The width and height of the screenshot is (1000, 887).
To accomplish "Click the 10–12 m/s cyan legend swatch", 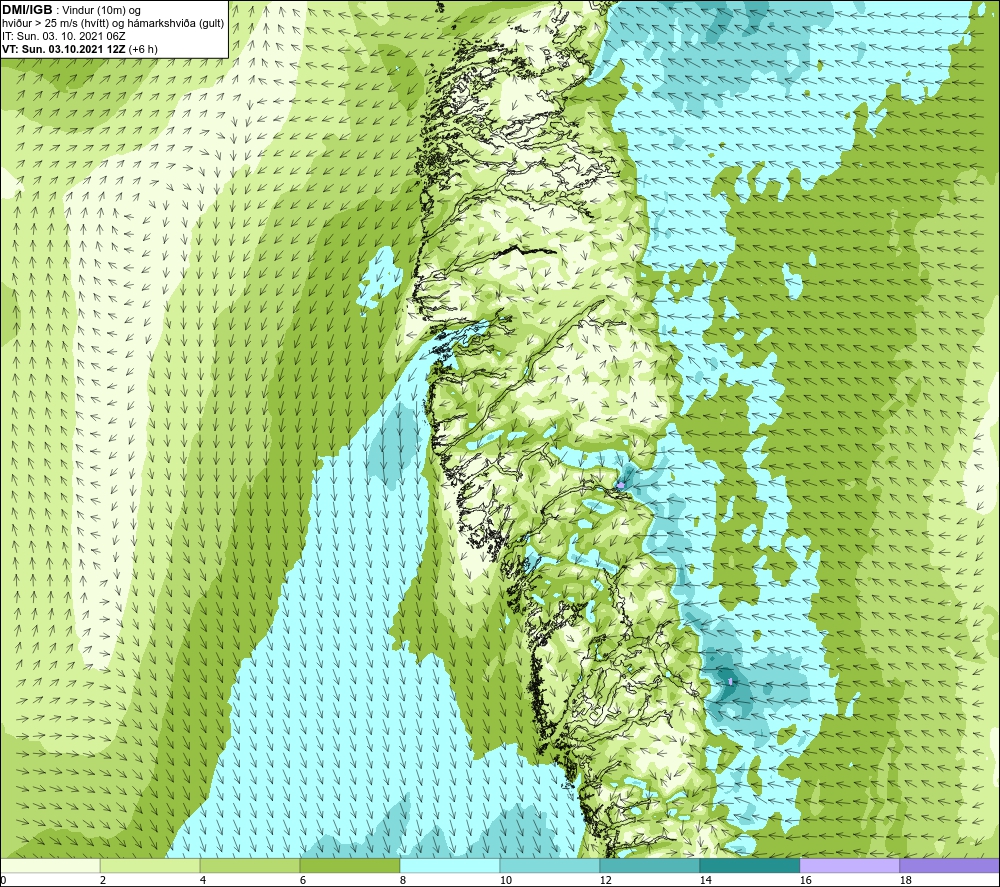I will (550, 865).
